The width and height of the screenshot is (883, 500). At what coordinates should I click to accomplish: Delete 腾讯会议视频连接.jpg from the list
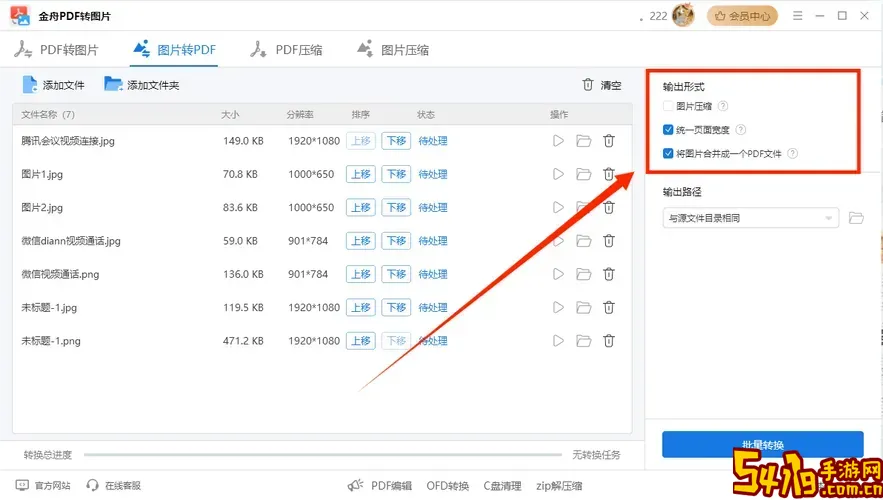coord(609,141)
